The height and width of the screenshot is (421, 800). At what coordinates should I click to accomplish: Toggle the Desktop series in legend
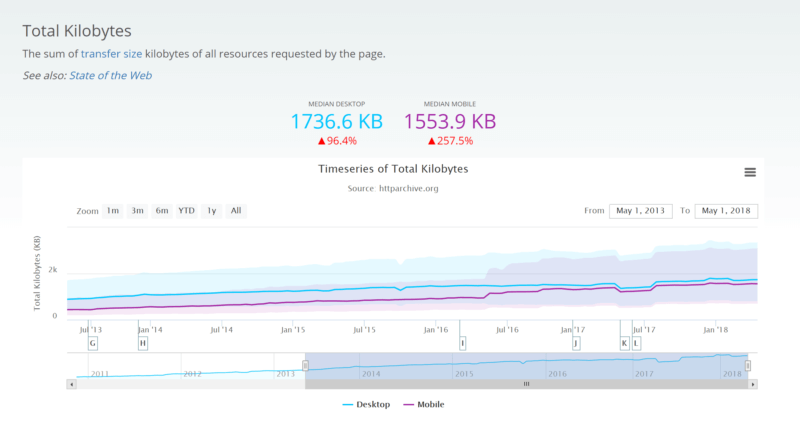click(x=366, y=405)
